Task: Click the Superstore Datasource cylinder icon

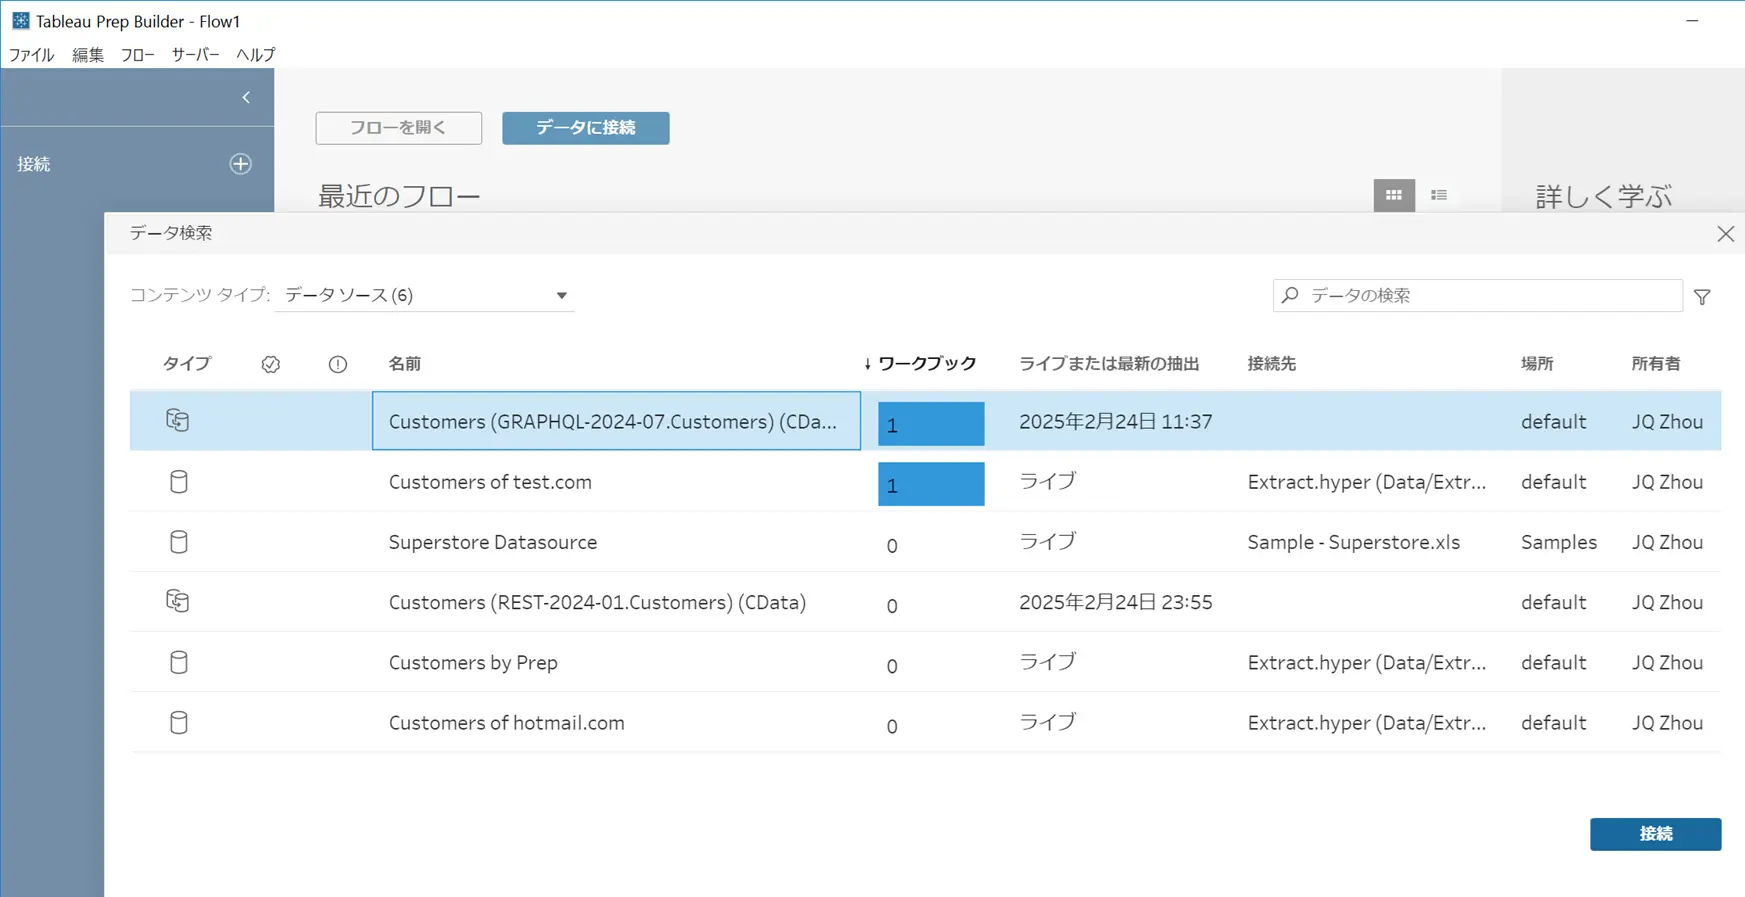Action: point(179,542)
